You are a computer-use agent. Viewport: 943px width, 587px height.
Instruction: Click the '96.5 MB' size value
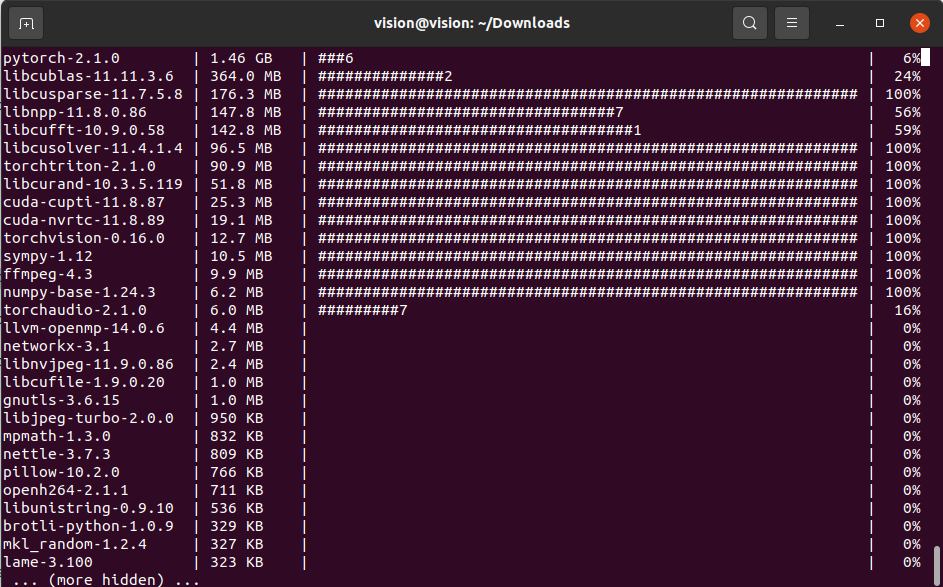click(x=241, y=149)
